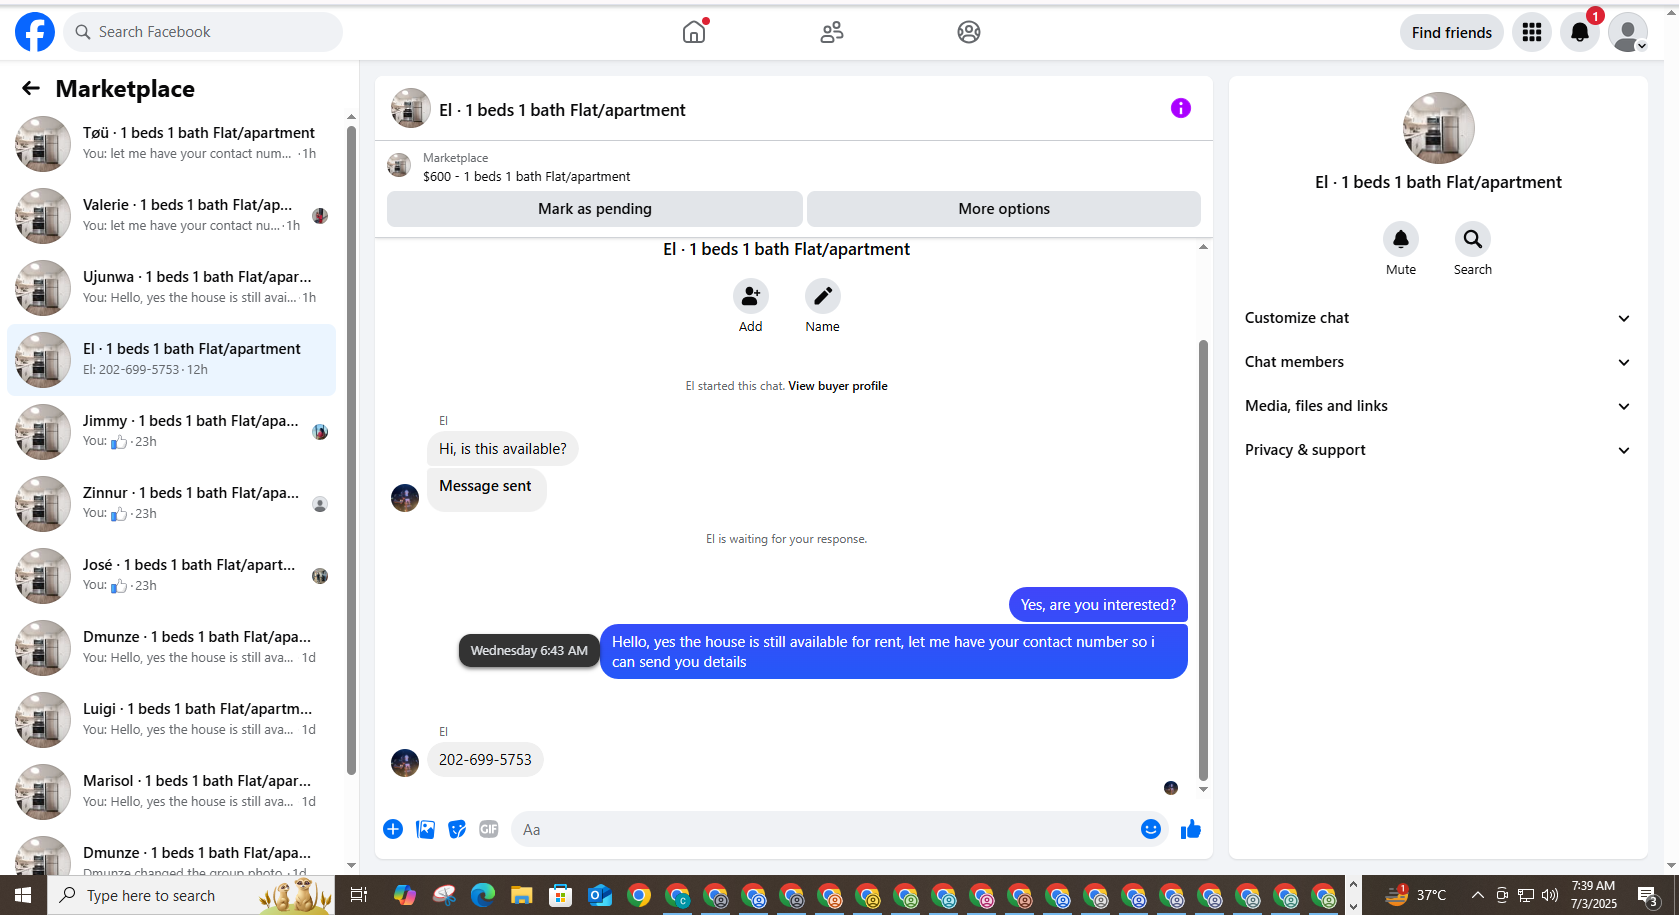Click the Find friends button
The image size is (1679, 915).
(1451, 32)
